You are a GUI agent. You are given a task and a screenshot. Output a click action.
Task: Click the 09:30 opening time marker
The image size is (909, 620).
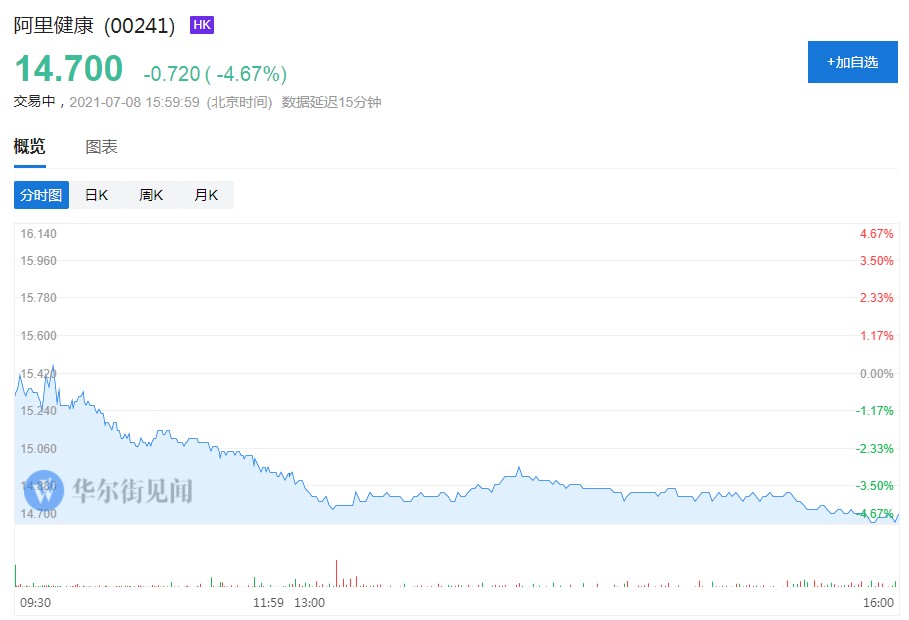[x=35, y=603]
